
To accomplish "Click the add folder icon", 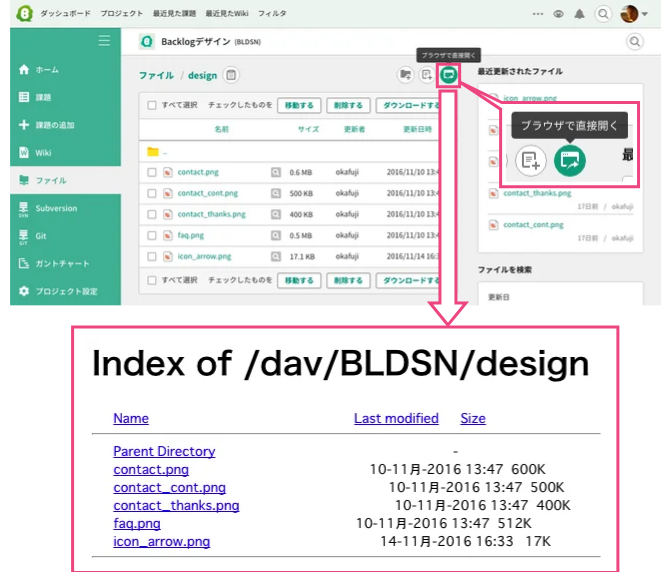I will 406,75.
